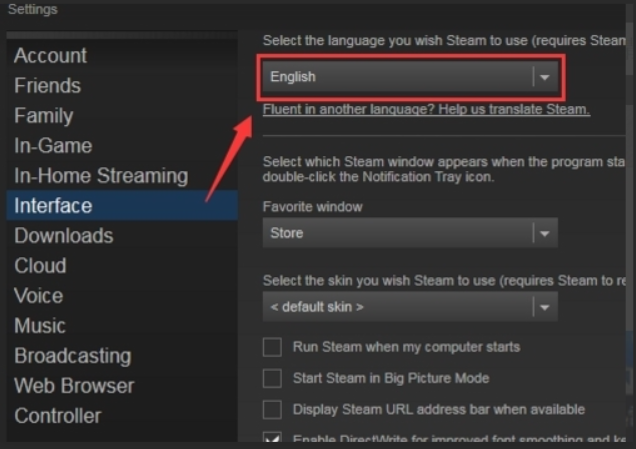Select In-Home Streaming in the sidebar
The image size is (636, 449).
click(122, 176)
